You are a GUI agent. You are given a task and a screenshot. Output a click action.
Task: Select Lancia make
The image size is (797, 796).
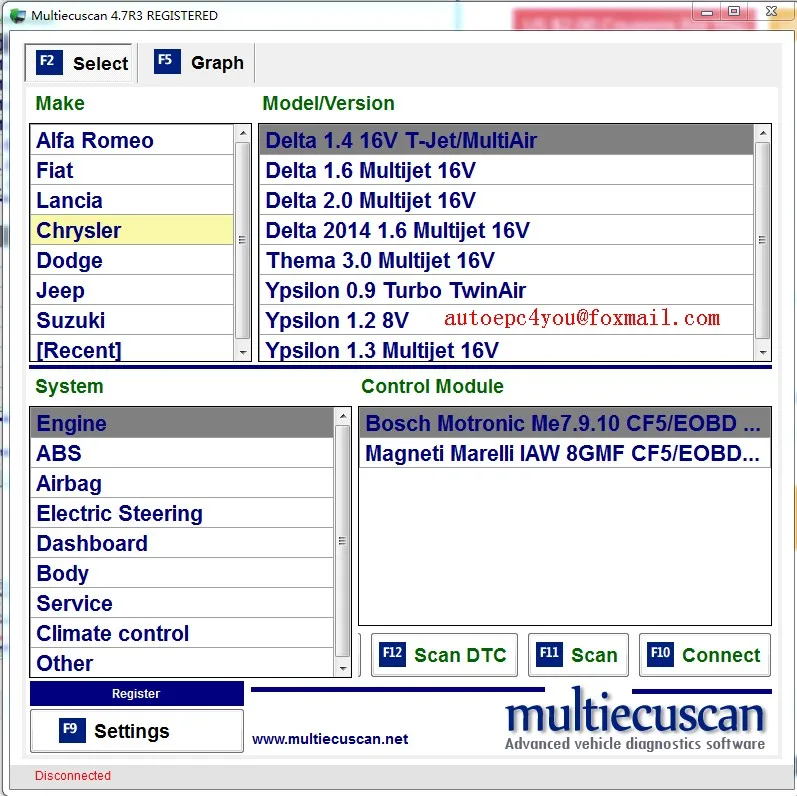[x=132, y=200]
